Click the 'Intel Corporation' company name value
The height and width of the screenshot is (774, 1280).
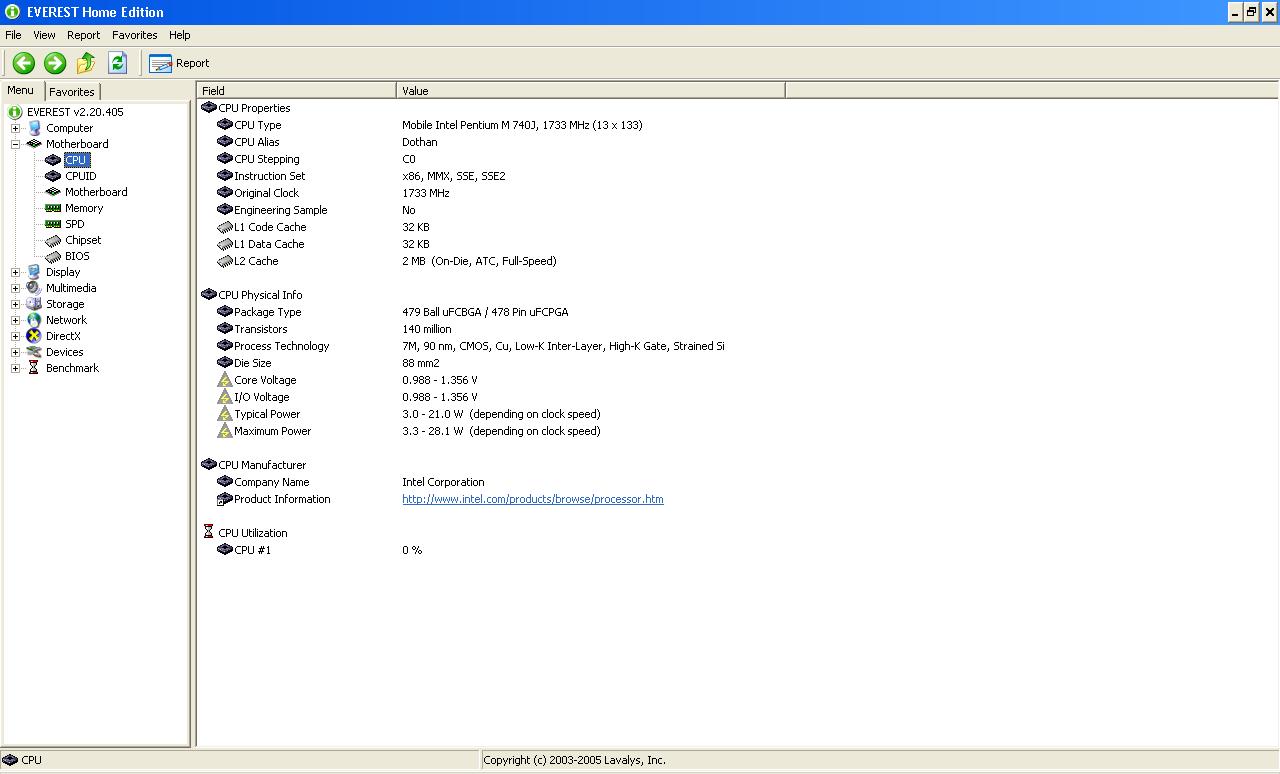(443, 482)
